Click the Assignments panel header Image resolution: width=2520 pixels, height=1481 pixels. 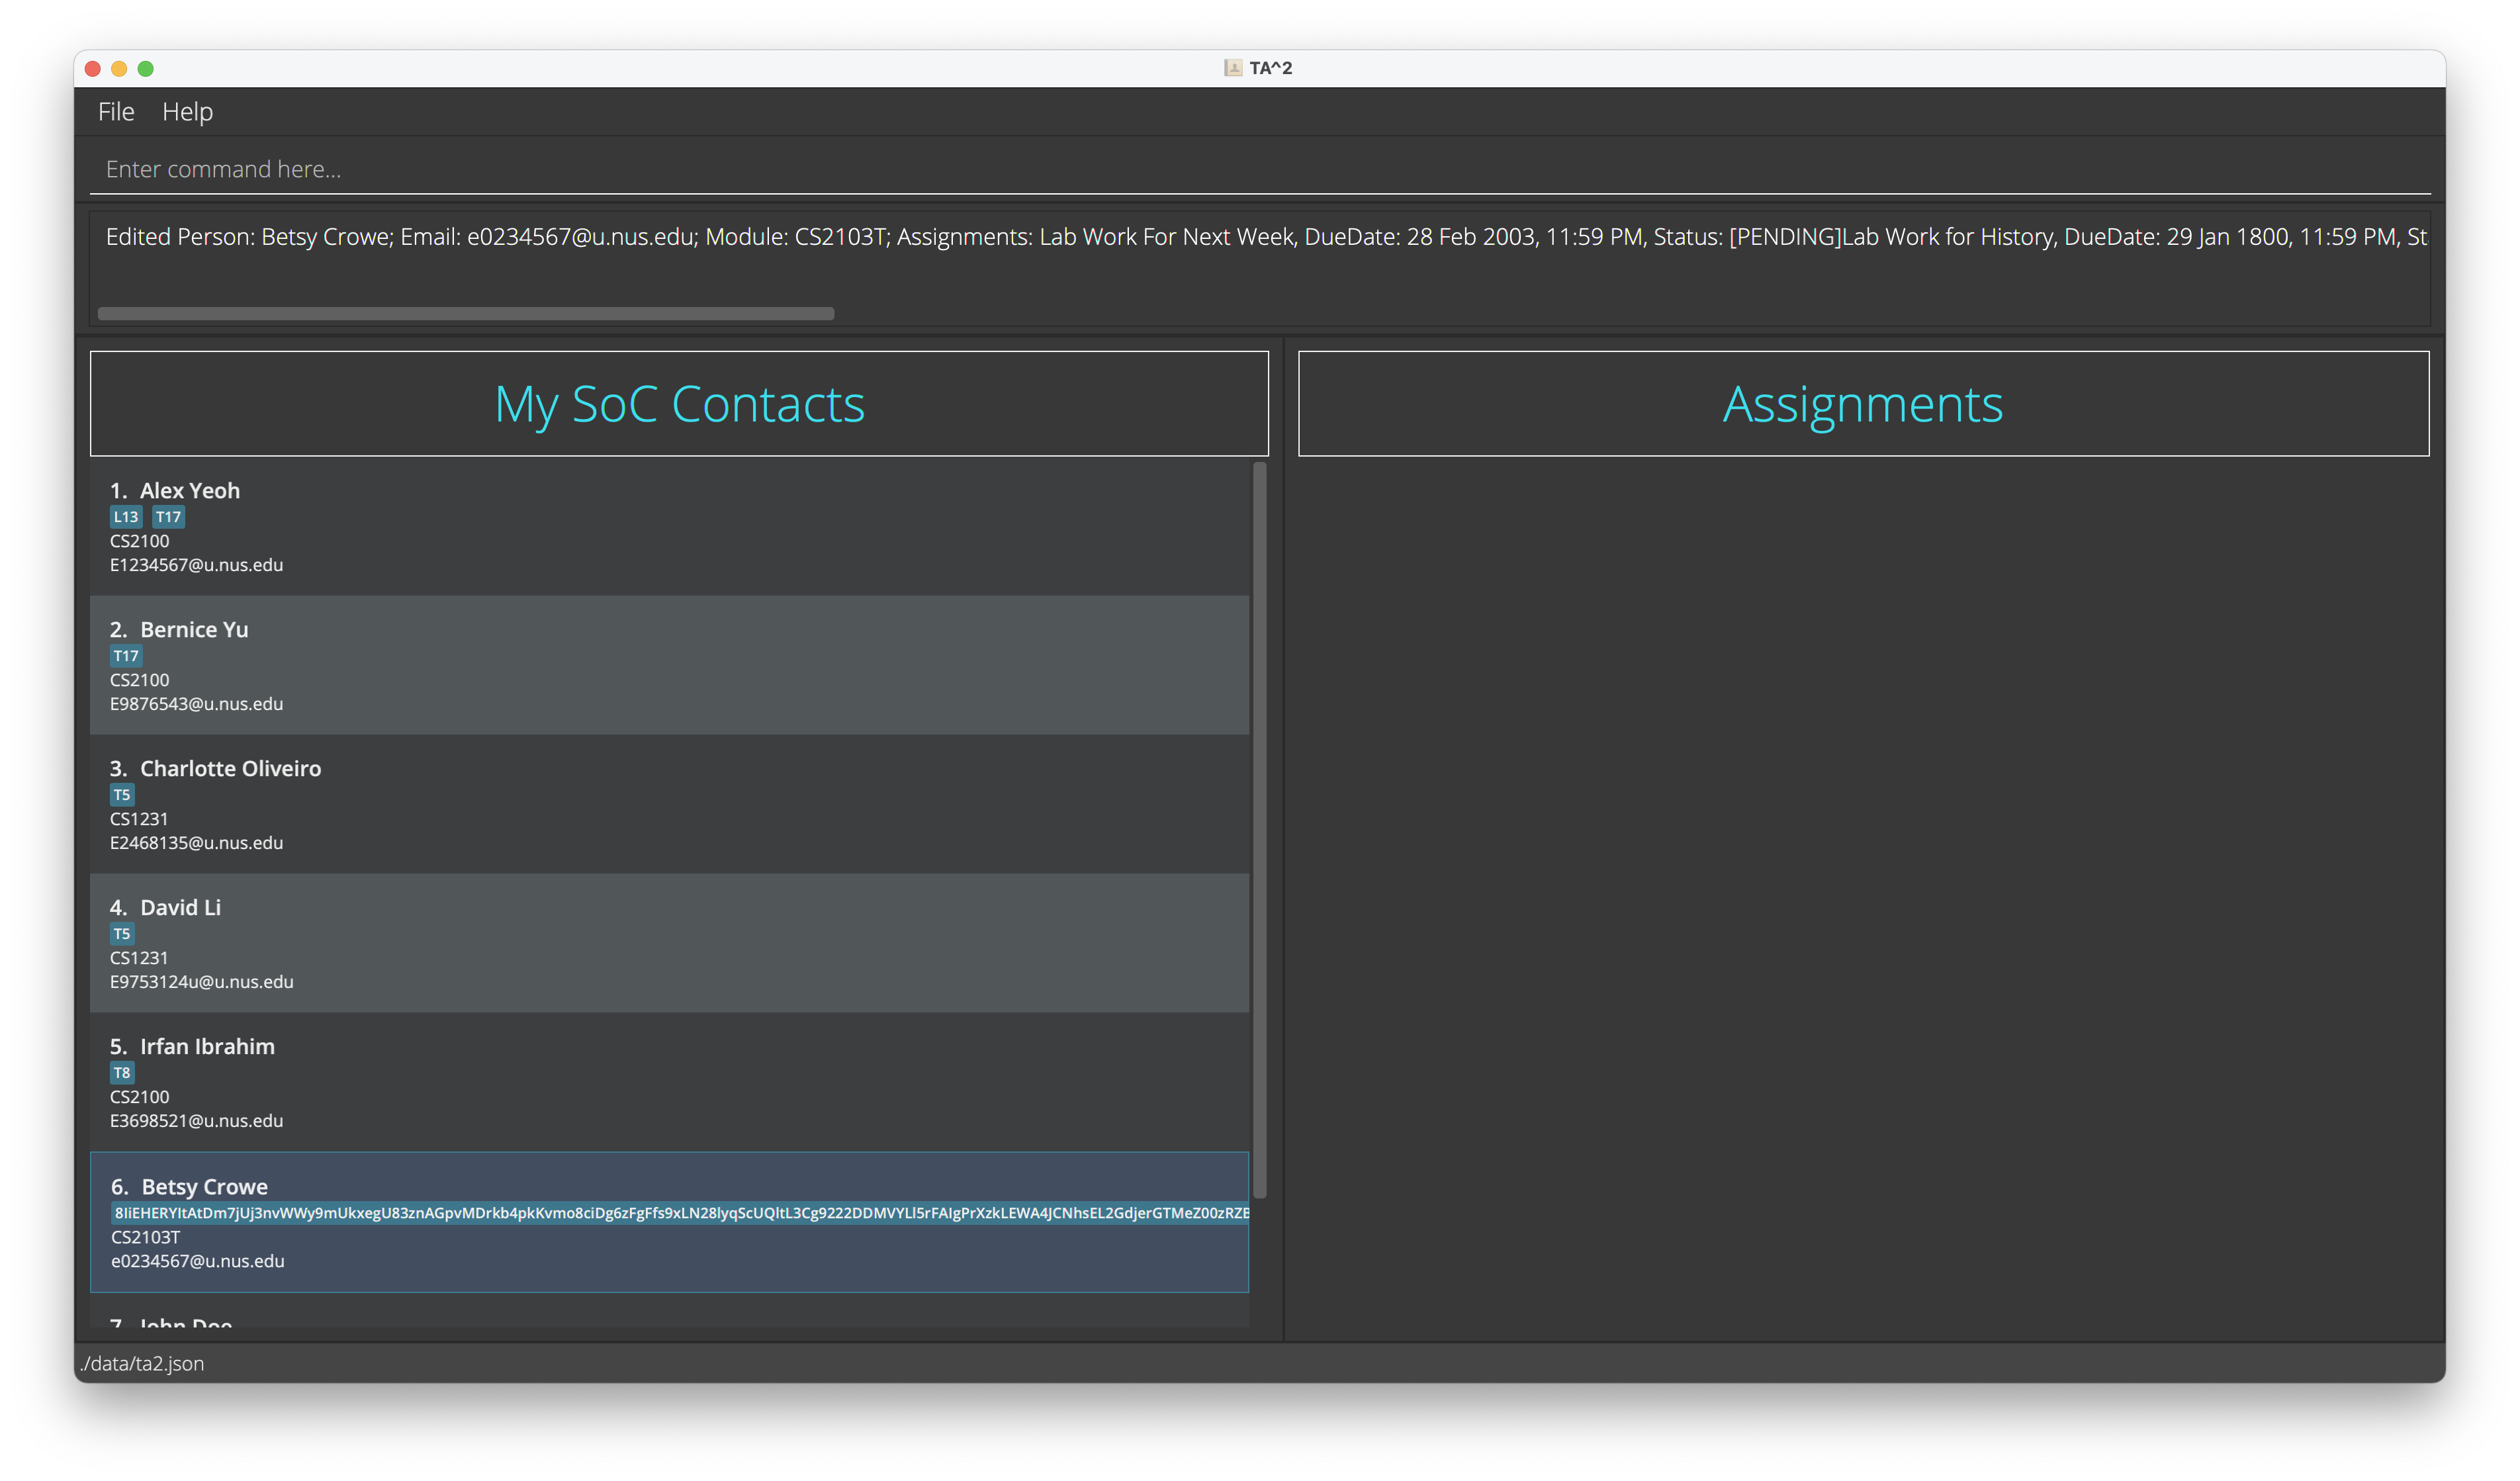(1862, 404)
